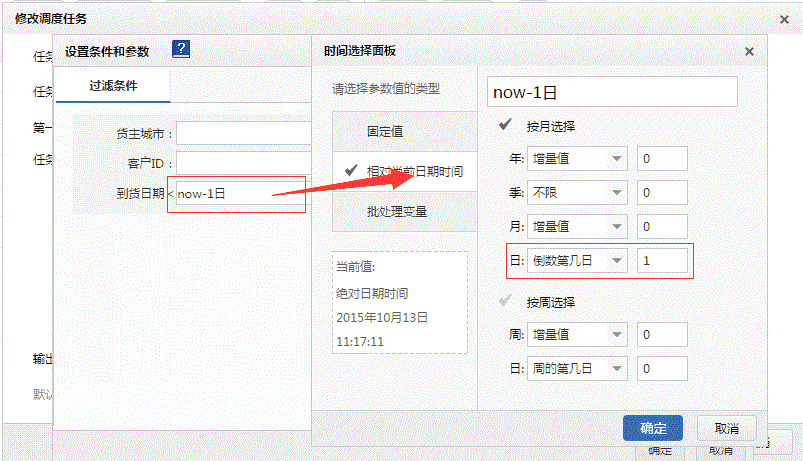Screen dimensions: 803x461
Task: Expand the 周的第几日 dropdown
Action: tap(578, 368)
